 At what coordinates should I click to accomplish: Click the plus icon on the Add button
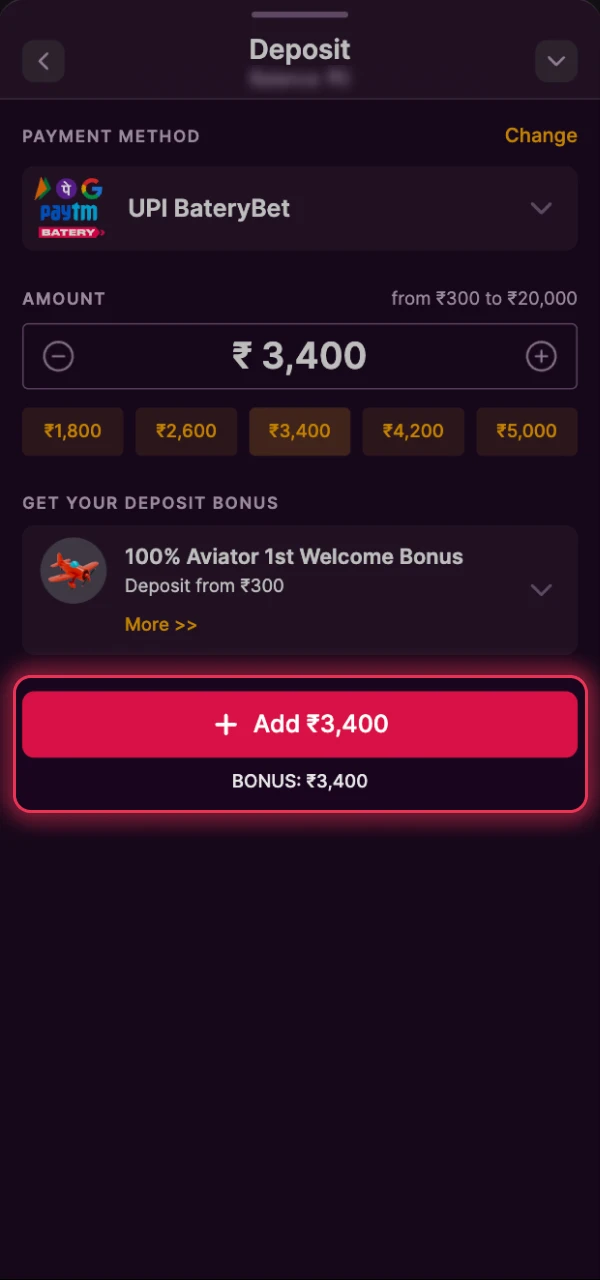click(x=226, y=724)
